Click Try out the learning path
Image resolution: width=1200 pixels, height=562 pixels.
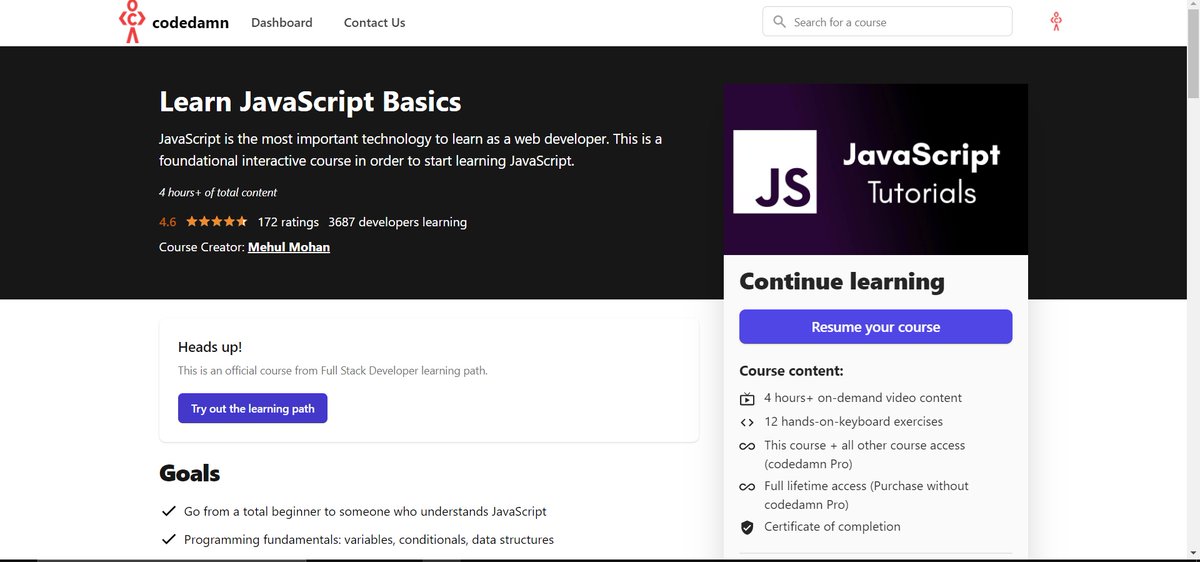253,408
